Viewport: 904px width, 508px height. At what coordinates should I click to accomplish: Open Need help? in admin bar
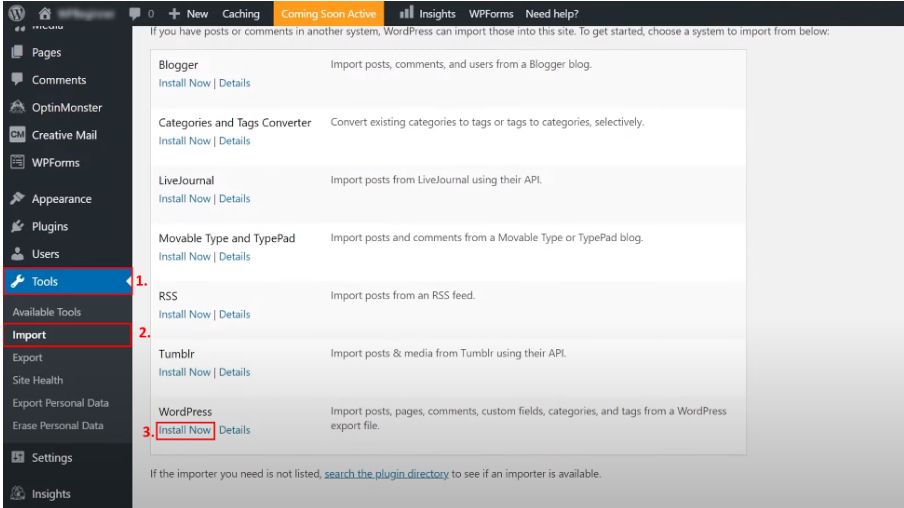tap(551, 13)
